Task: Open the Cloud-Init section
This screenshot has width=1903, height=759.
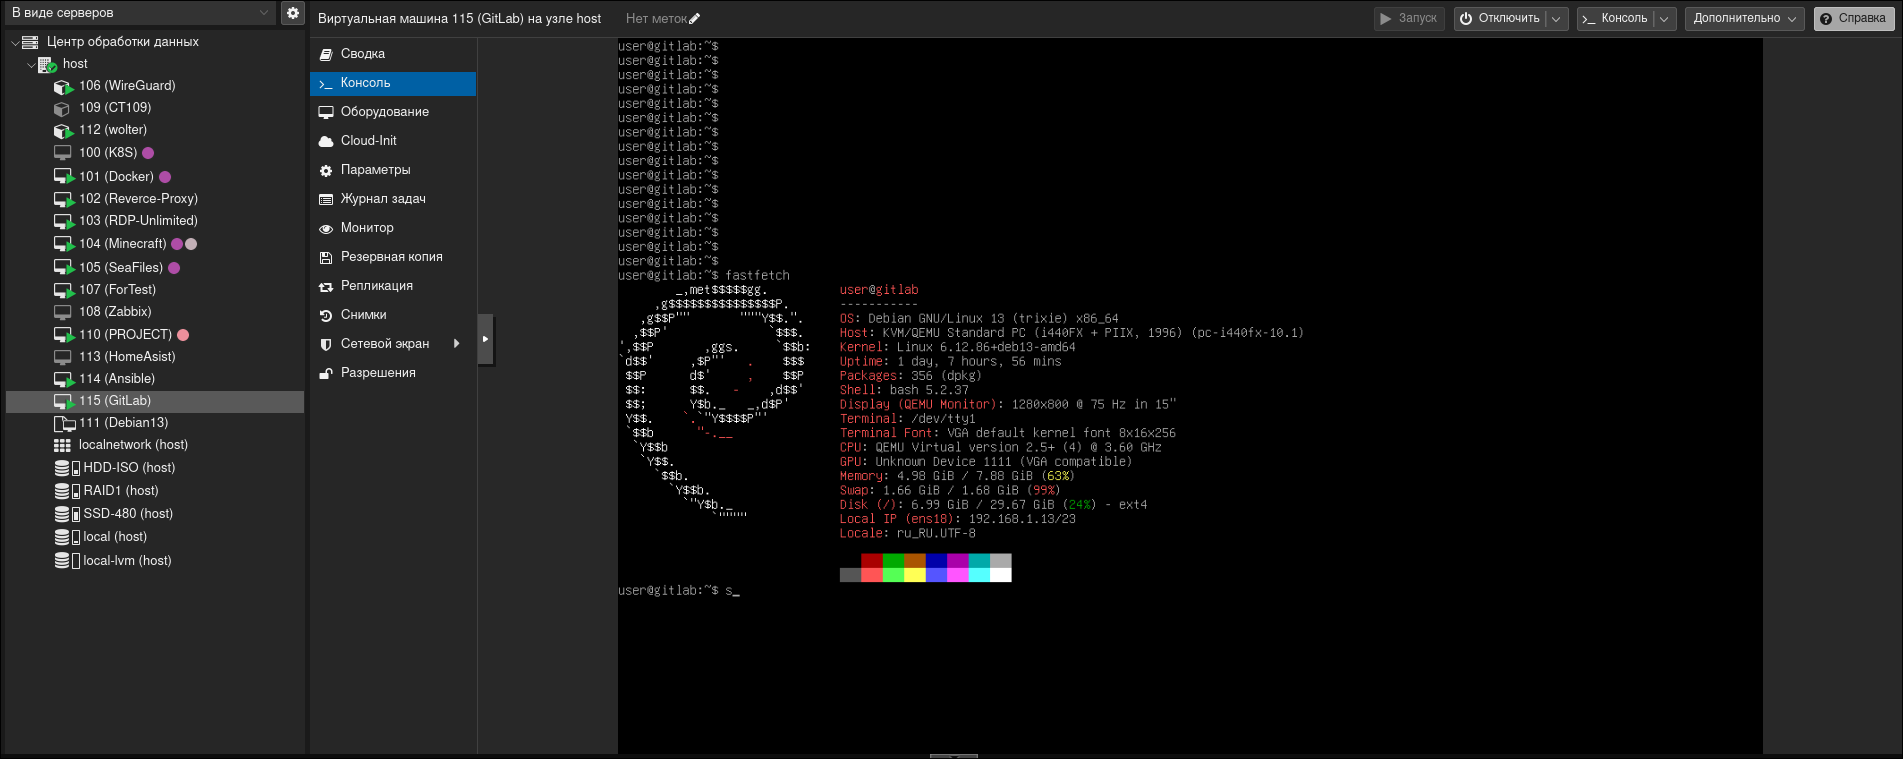Action: click(393, 141)
